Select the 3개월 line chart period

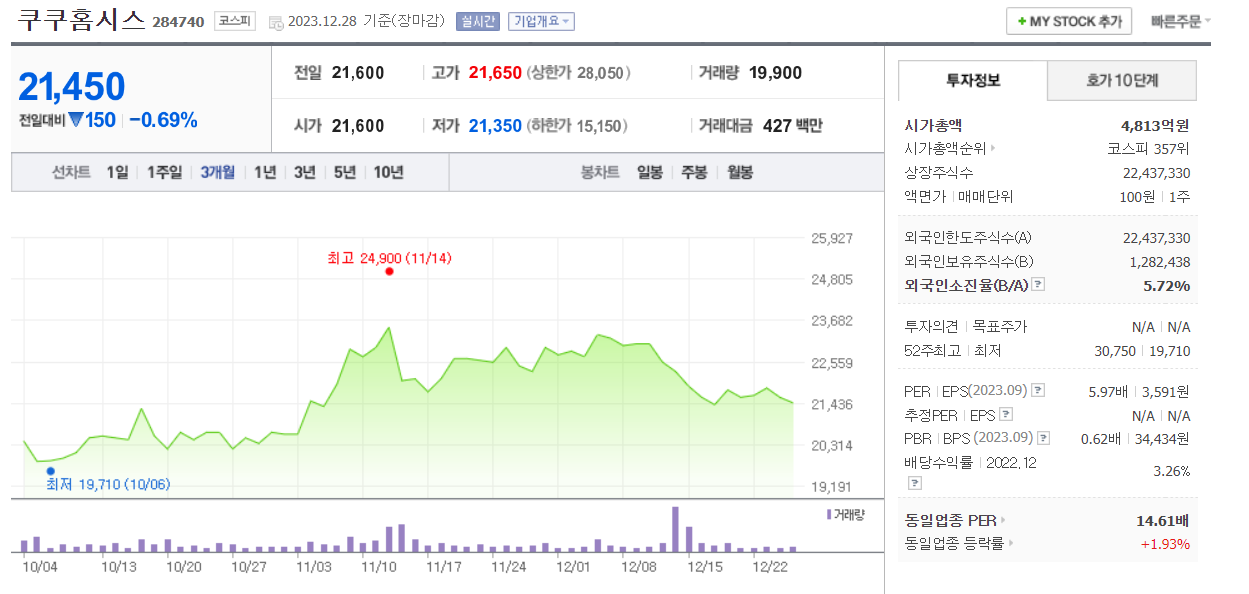(x=217, y=172)
